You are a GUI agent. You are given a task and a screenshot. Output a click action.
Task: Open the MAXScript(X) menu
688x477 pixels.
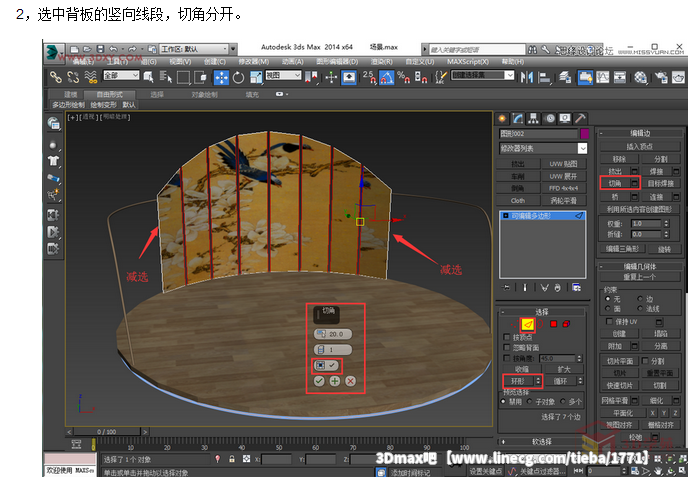click(x=468, y=62)
